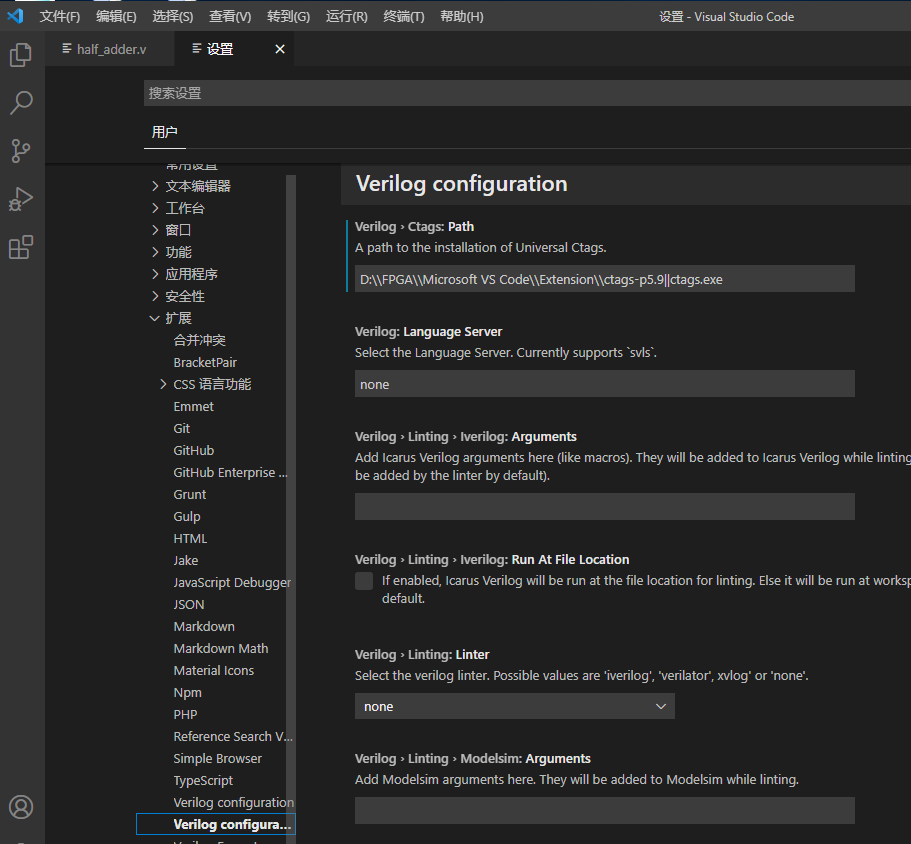Open the Extensions view
This screenshot has width=911, height=844.
21,247
